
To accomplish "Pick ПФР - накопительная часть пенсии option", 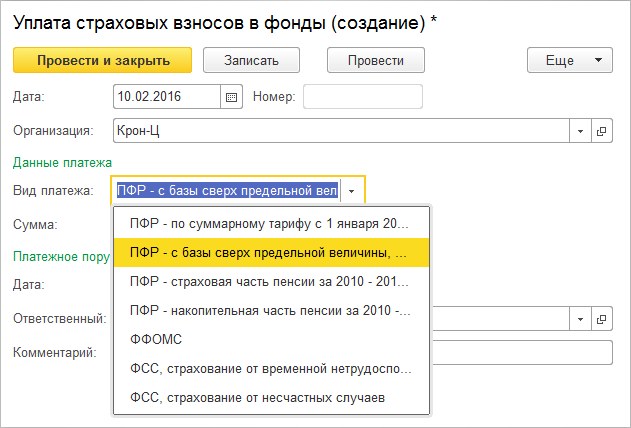I will 270,310.
